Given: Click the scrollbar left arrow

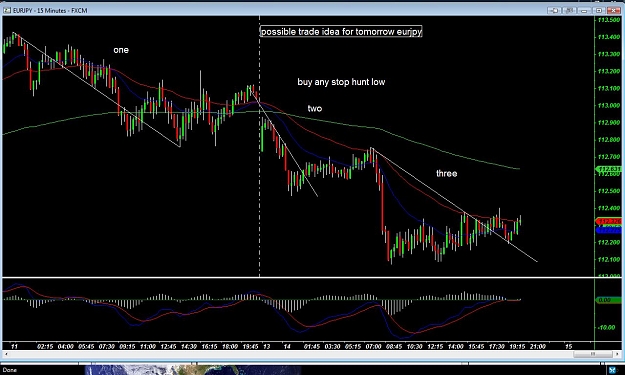Looking at the screenshot, I should [x=6, y=354].
